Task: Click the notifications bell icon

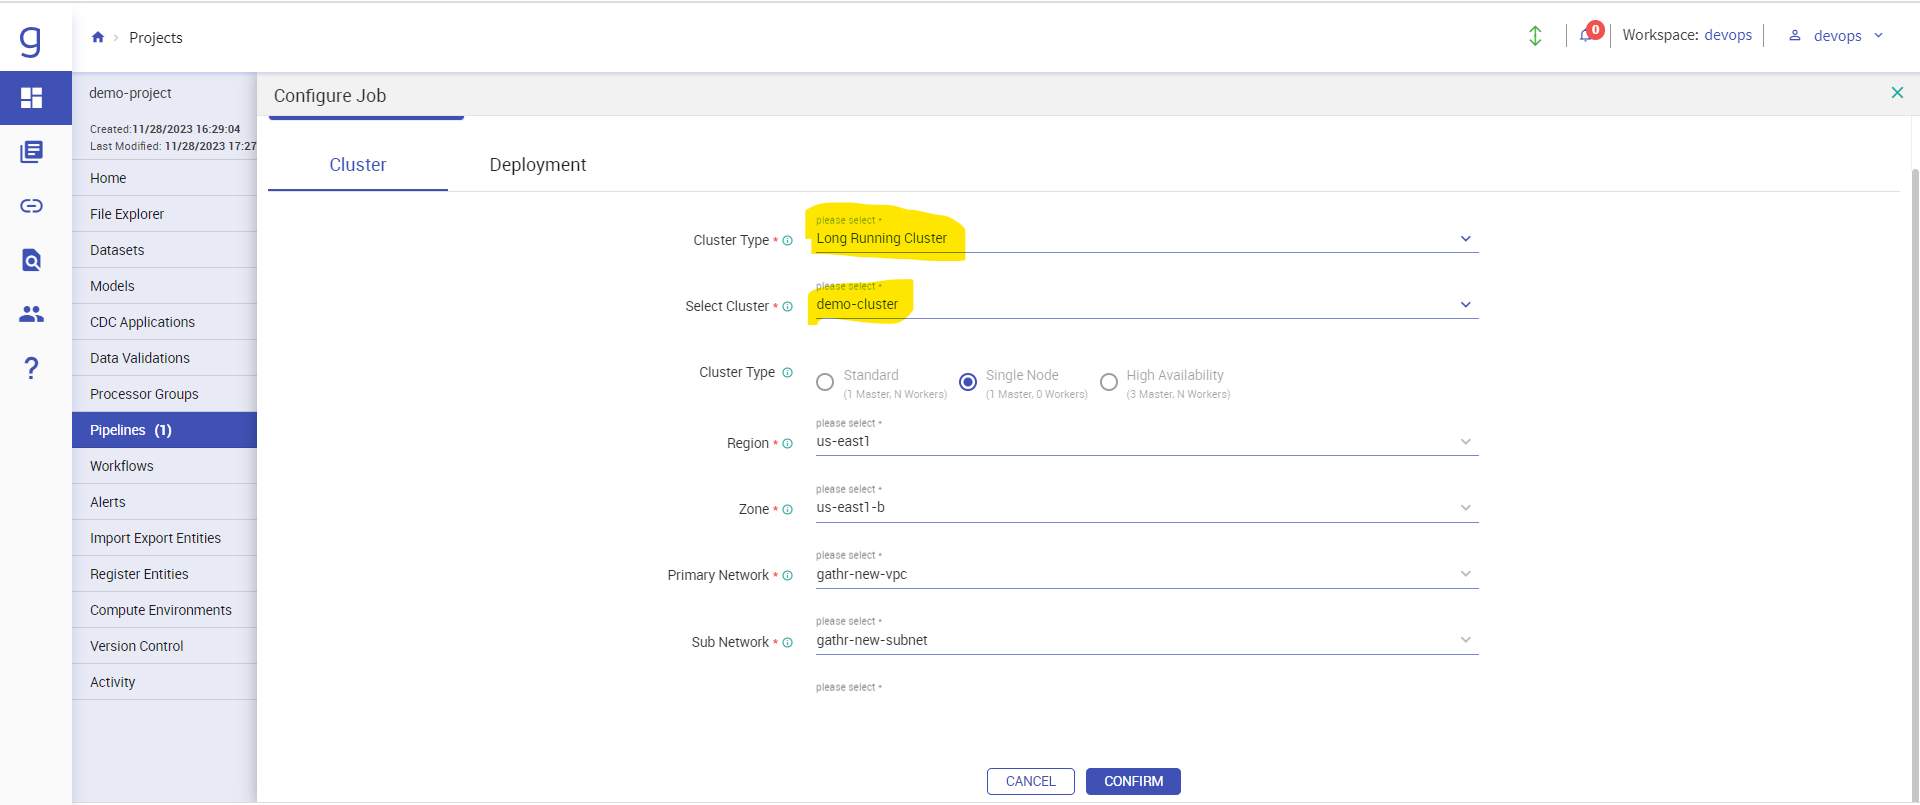Action: (x=1586, y=35)
